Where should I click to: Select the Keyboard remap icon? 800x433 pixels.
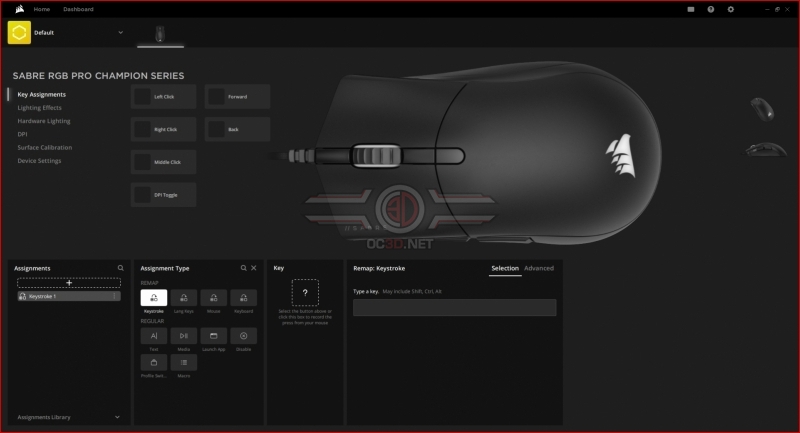click(x=243, y=298)
